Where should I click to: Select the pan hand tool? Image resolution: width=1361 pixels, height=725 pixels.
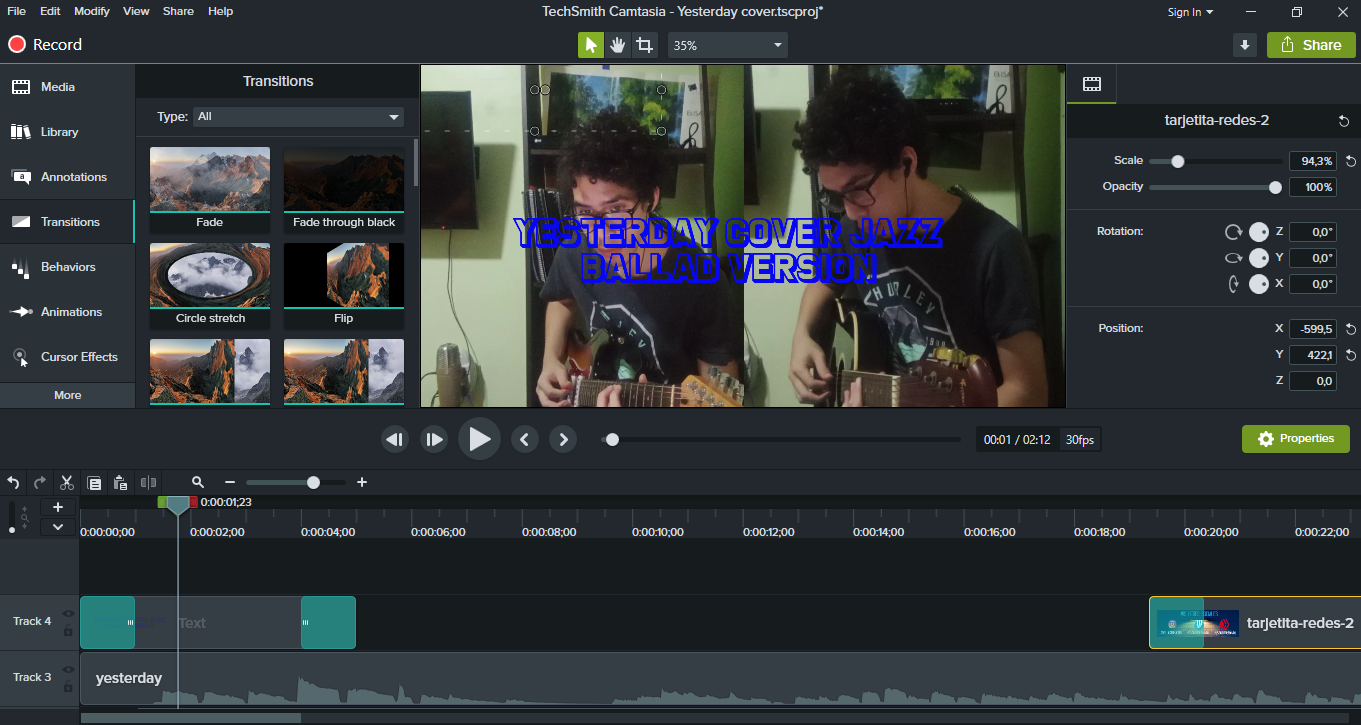point(618,45)
